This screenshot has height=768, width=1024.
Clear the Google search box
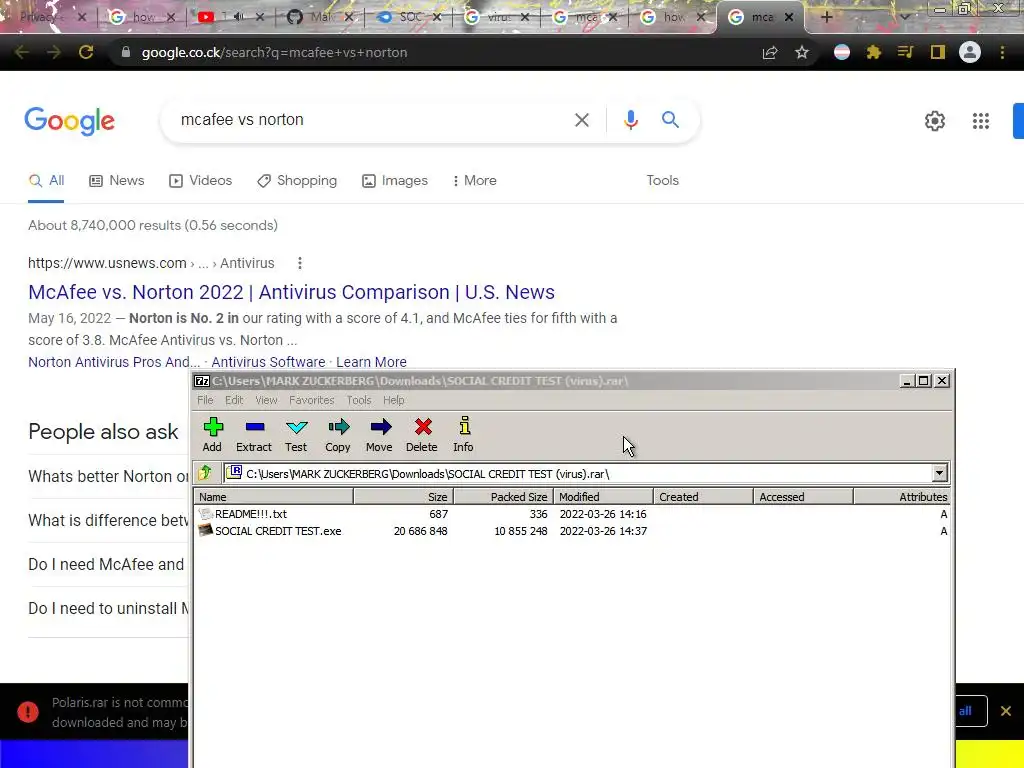[x=582, y=120]
